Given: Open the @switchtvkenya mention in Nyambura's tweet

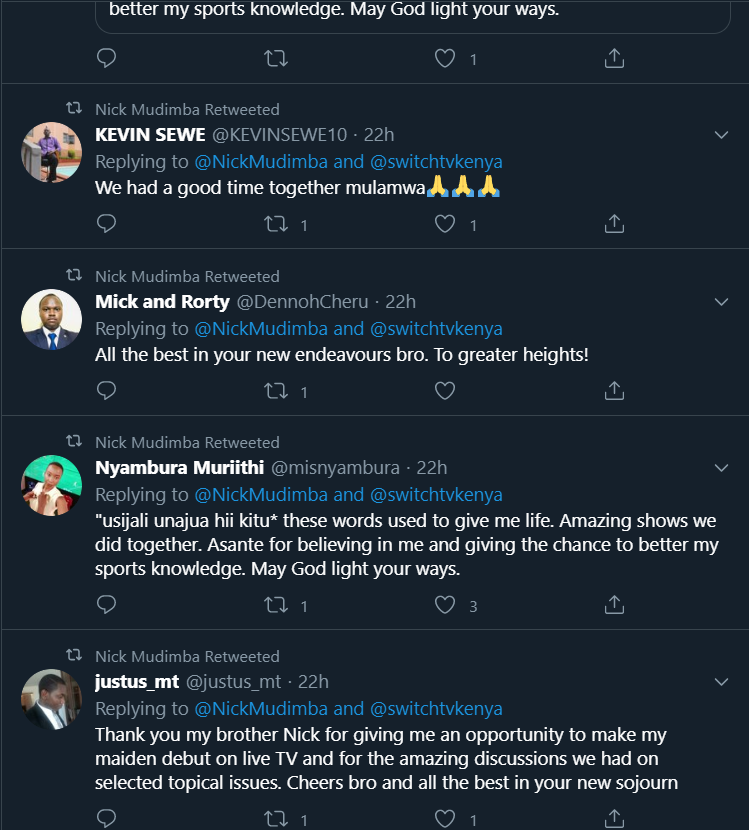Looking at the screenshot, I should tap(436, 494).
